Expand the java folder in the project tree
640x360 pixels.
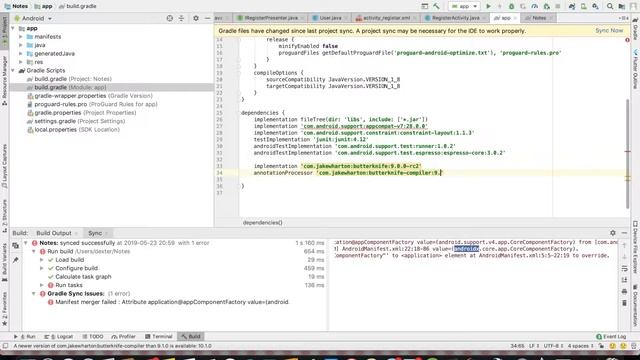[21, 45]
